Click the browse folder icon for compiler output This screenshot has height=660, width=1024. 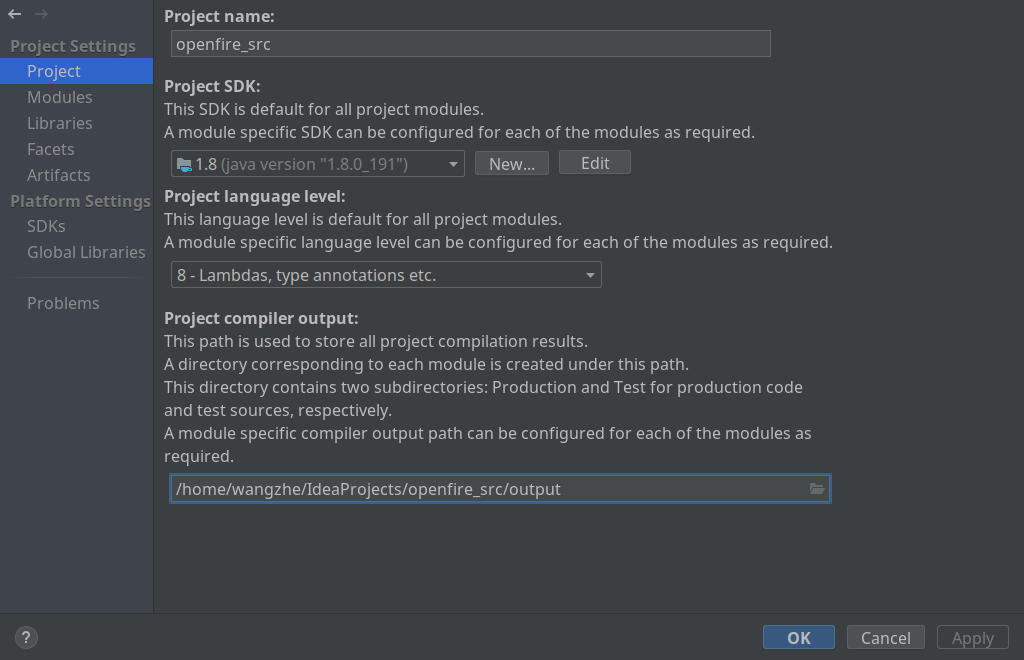pos(817,489)
